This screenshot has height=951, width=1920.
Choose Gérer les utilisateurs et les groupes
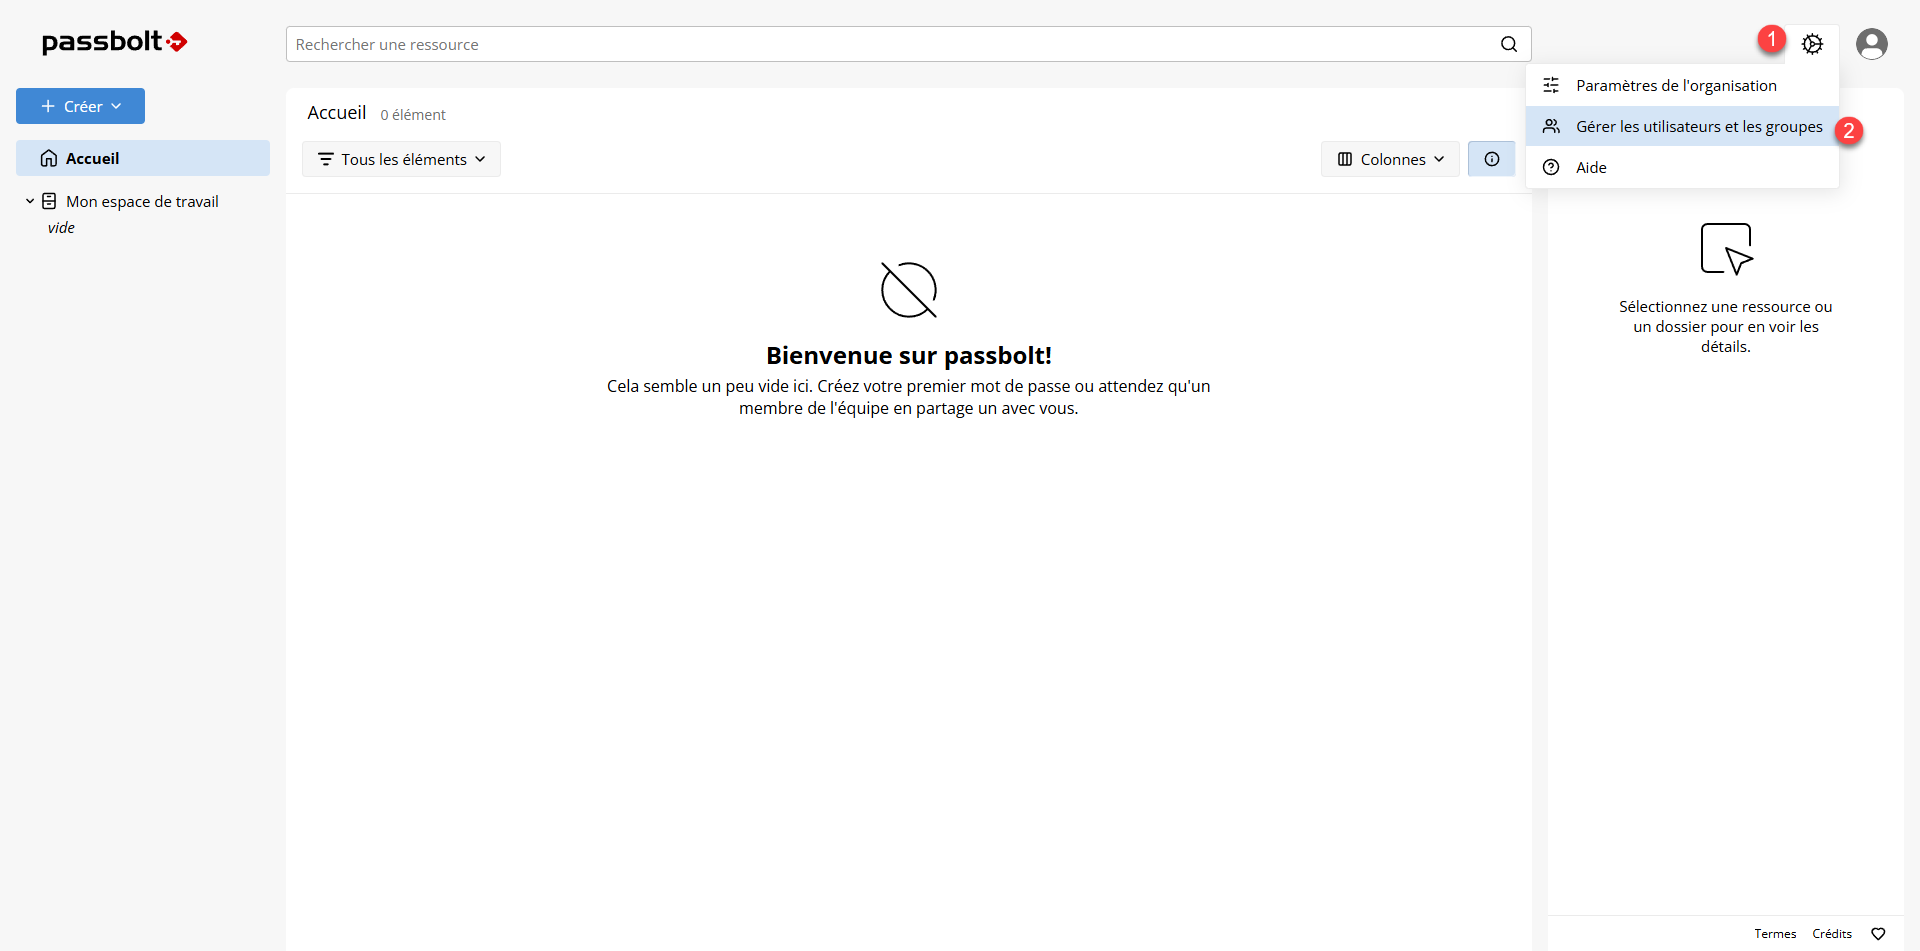click(x=1698, y=127)
